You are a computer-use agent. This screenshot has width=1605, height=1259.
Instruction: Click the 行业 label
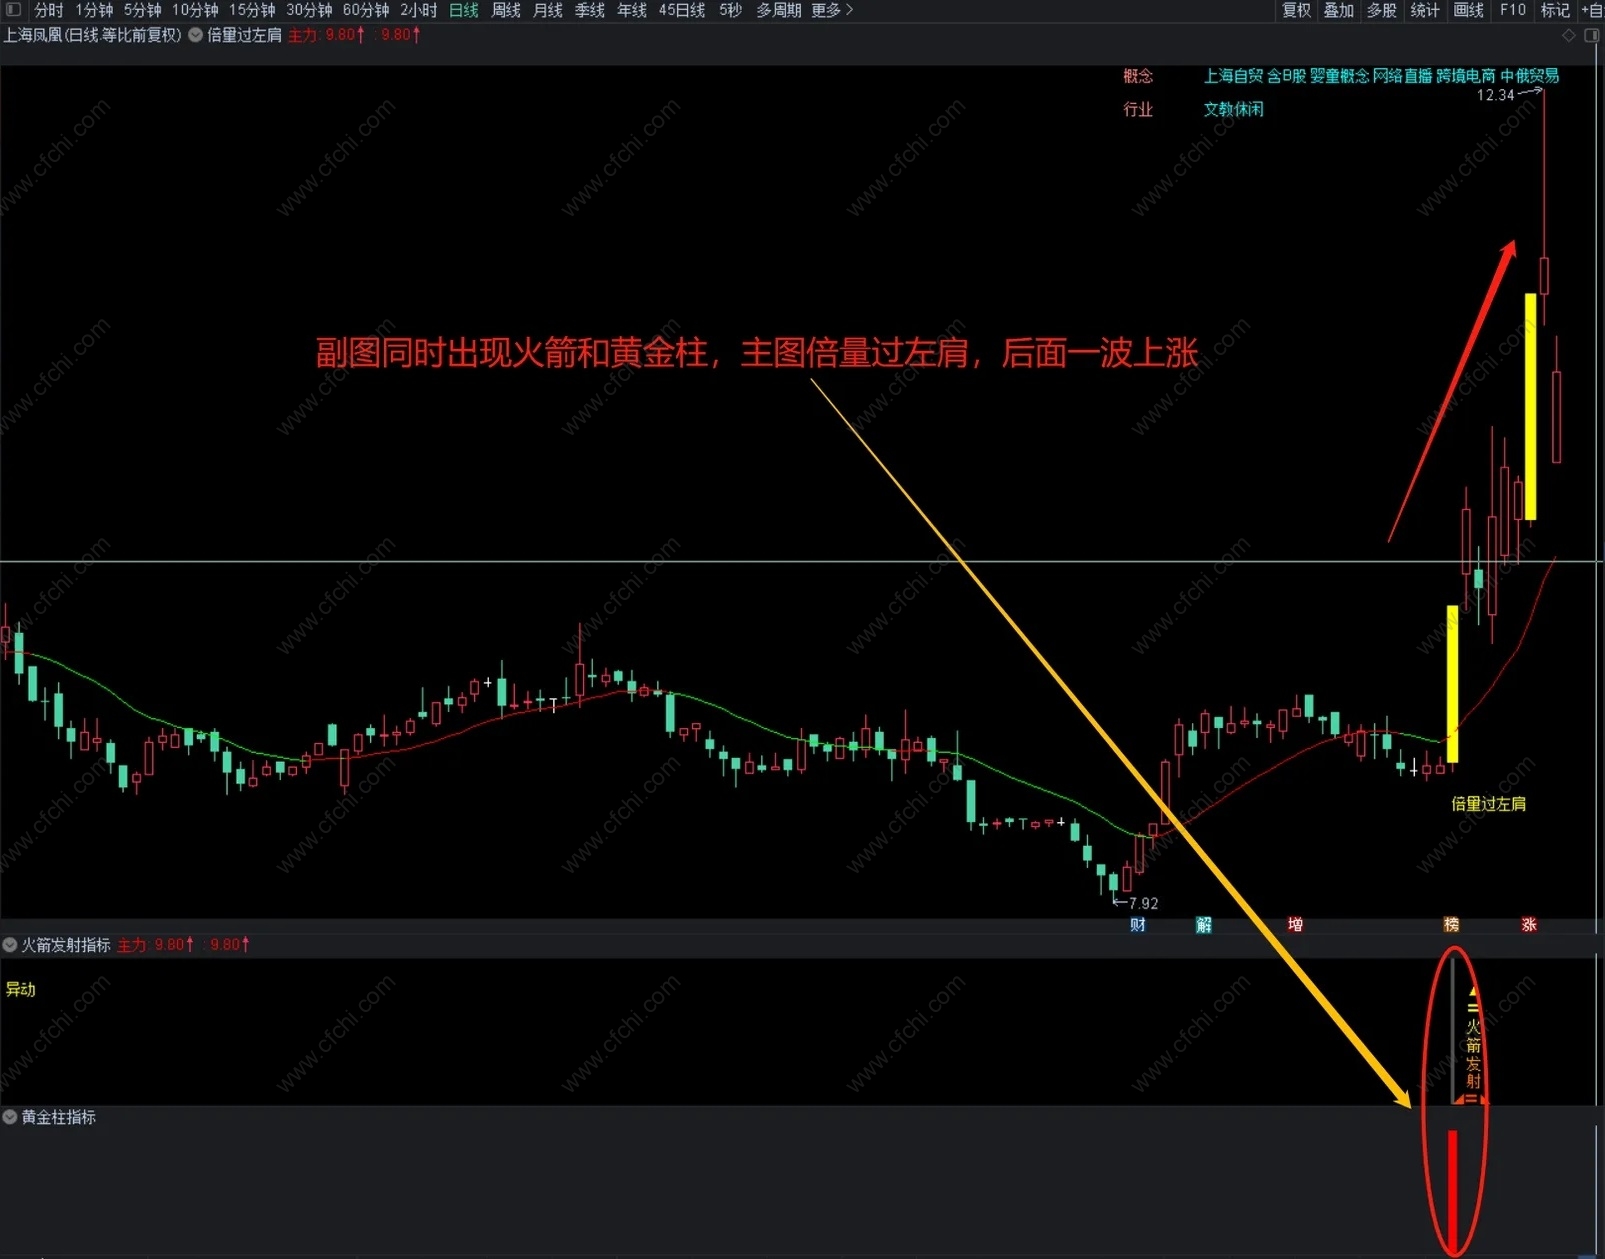click(x=1138, y=109)
